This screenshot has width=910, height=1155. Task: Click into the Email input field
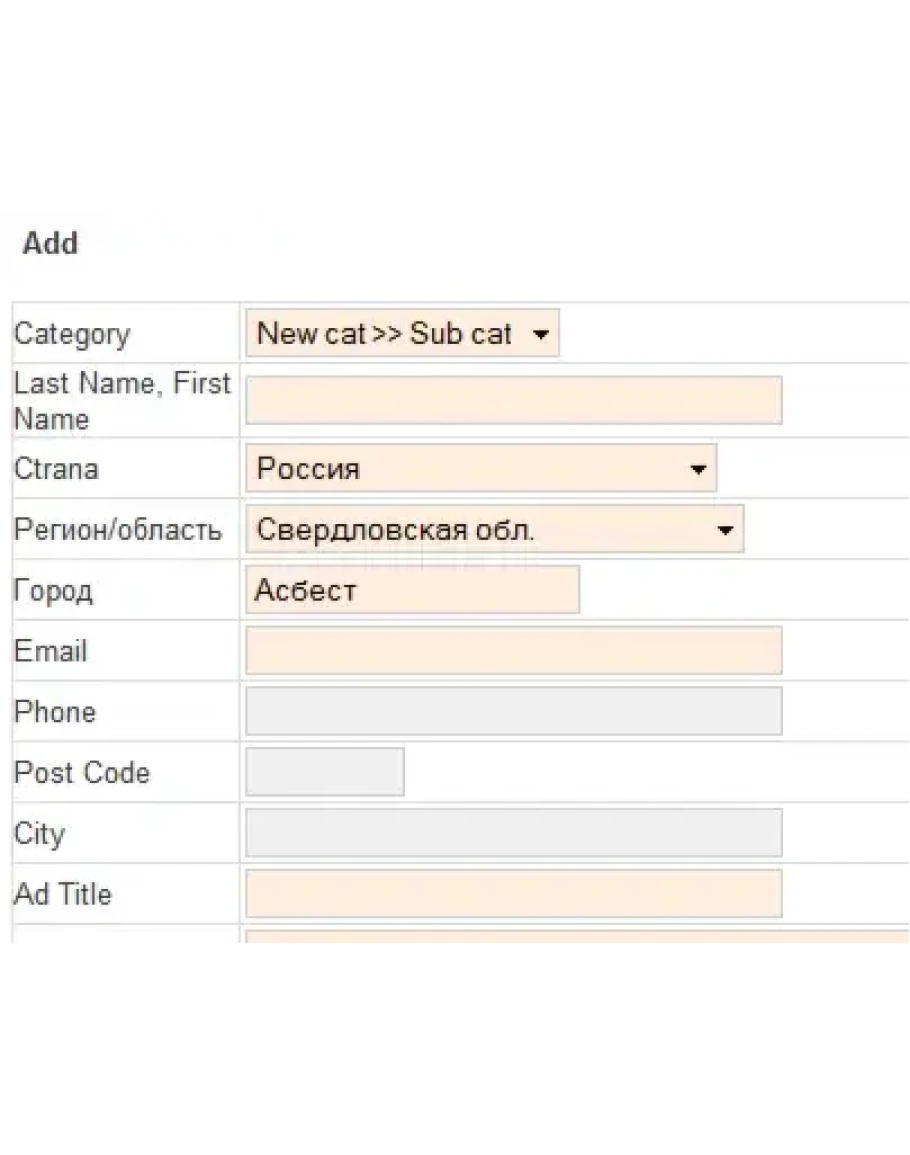[514, 651]
